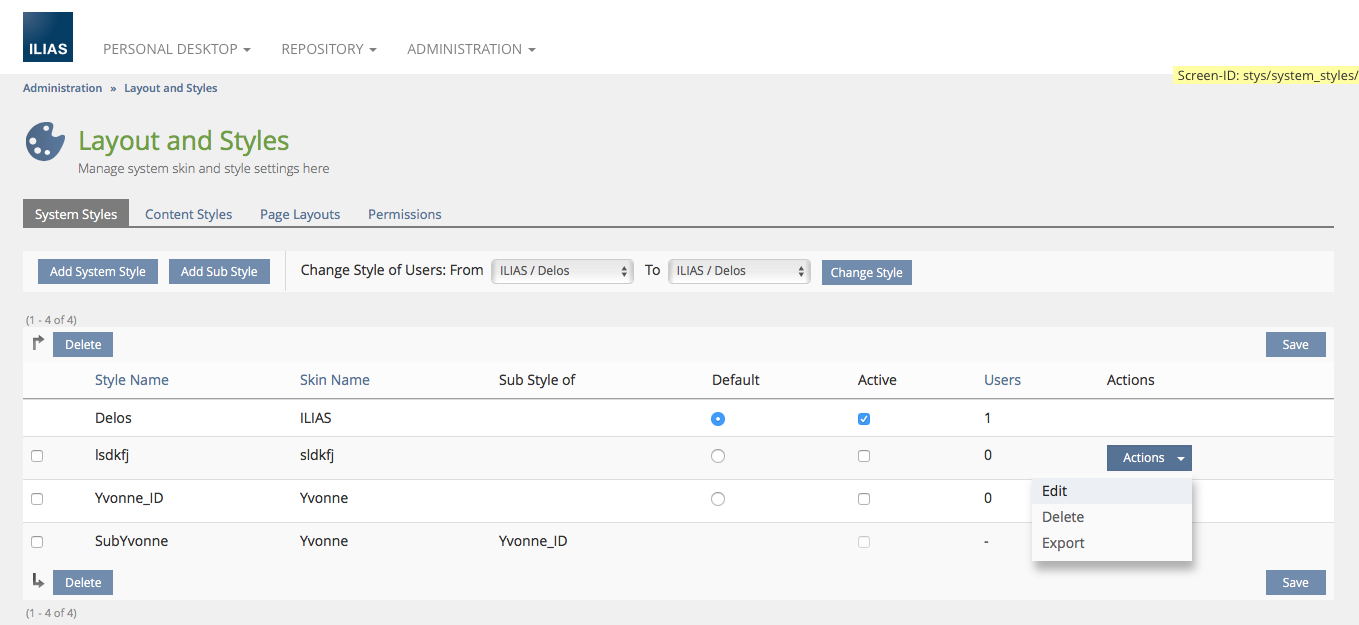Expand the Administration menu

click(x=471, y=49)
